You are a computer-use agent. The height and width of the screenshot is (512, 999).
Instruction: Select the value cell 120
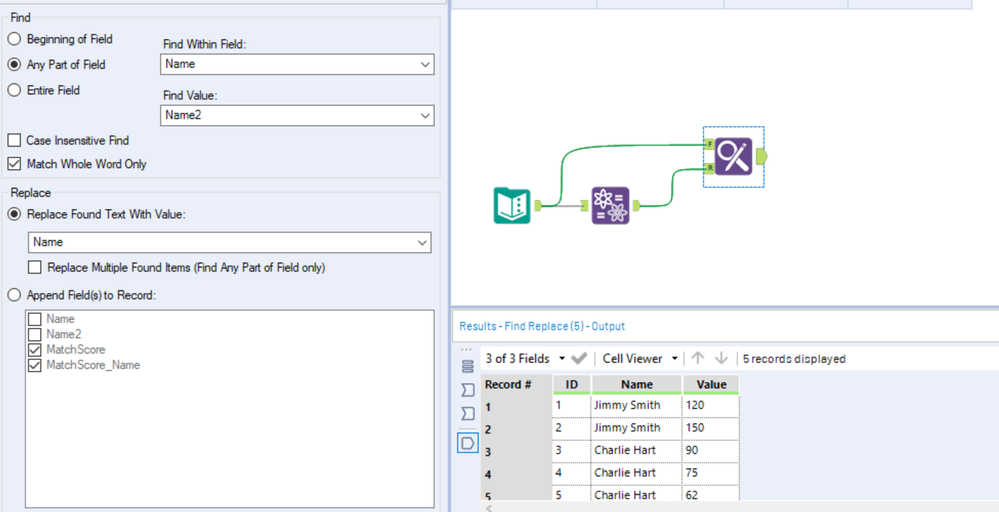coord(711,405)
